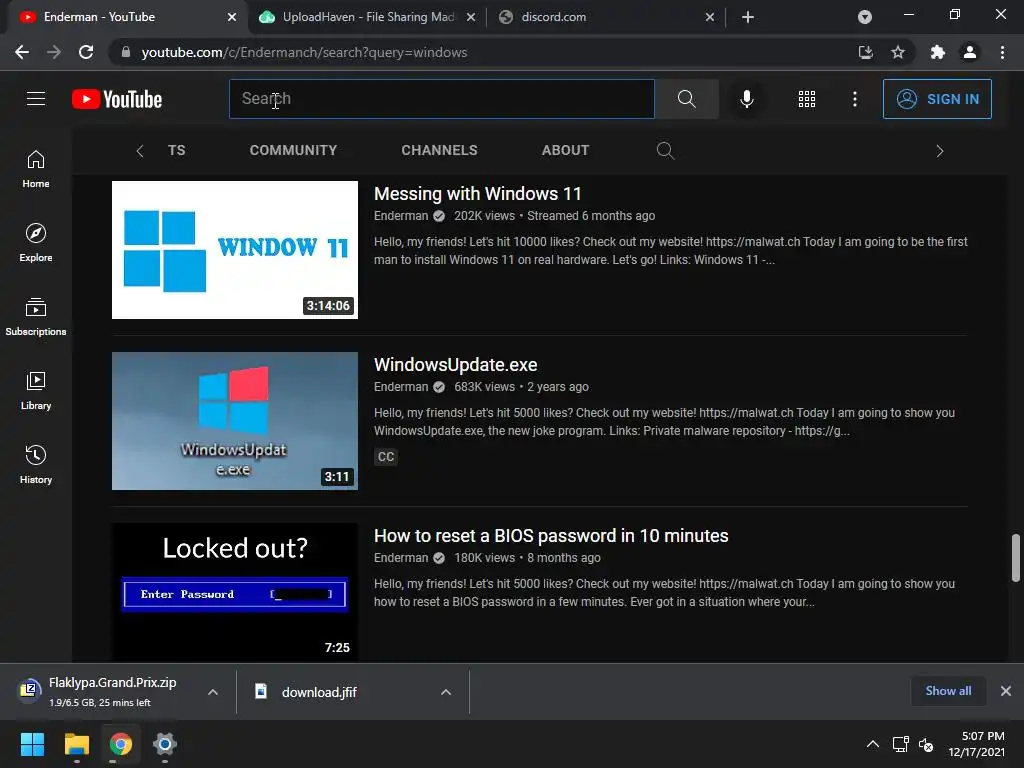Click CC badge on WindowsUpdate.exe

385,456
